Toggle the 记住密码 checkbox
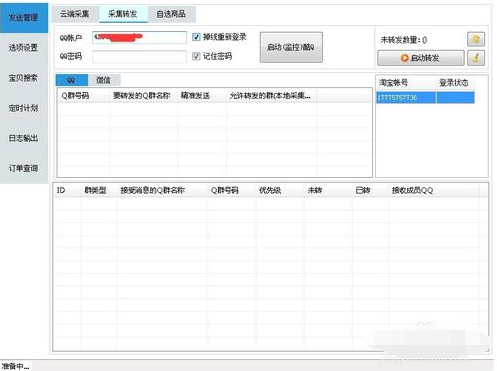Viewport: 497px width, 371px height. (x=196, y=56)
